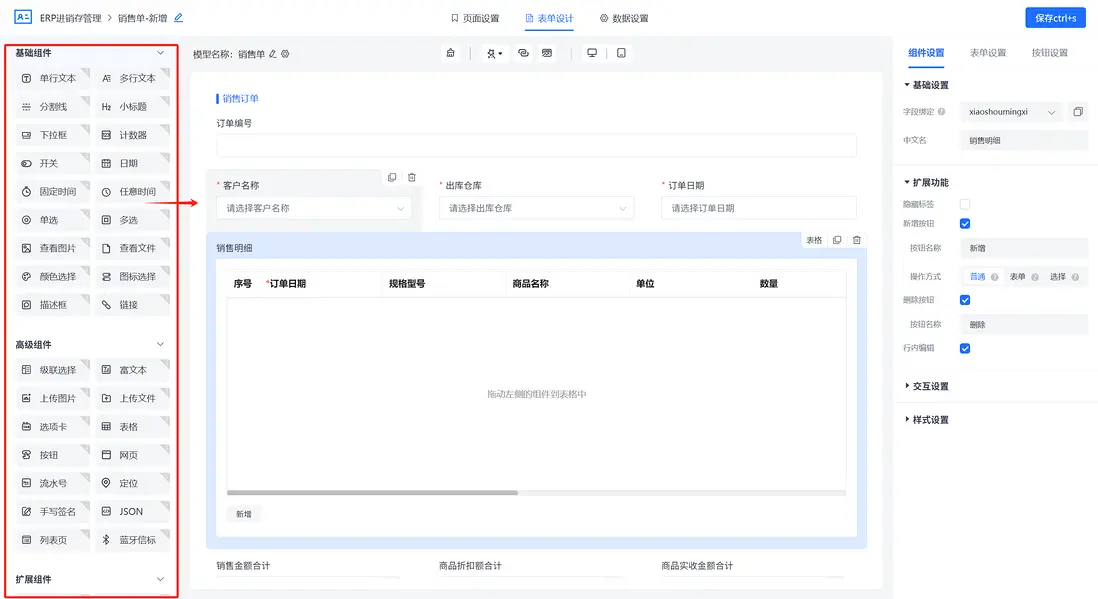Click the 新增 button below the detail table
The image size is (1098, 599).
244,512
